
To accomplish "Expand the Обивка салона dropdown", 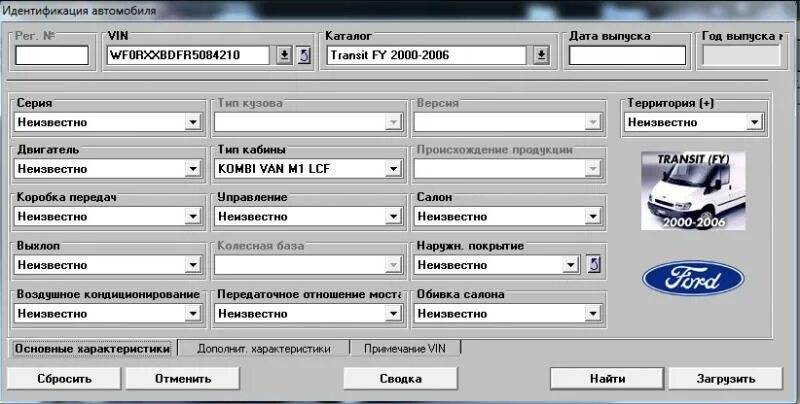I will tap(592, 313).
